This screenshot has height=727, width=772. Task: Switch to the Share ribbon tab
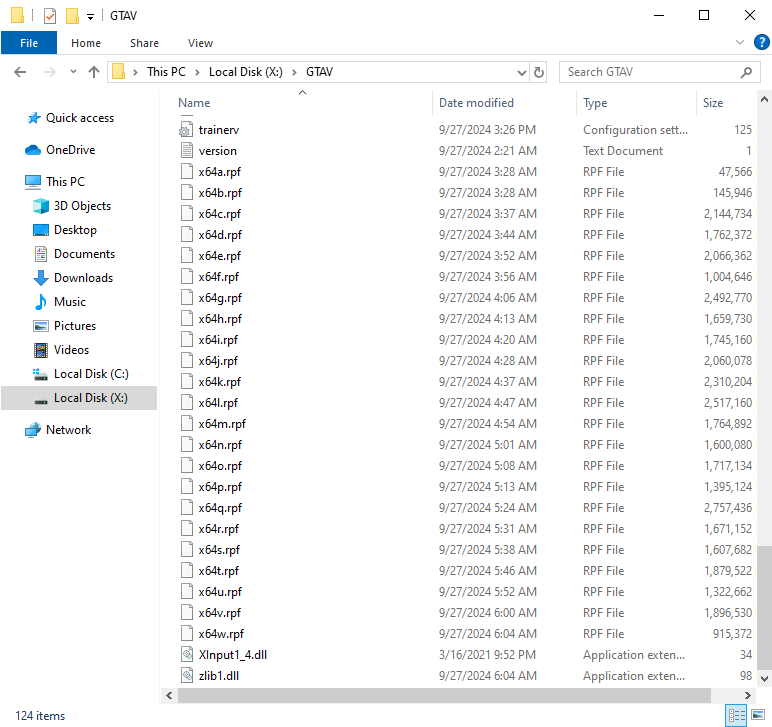[144, 43]
